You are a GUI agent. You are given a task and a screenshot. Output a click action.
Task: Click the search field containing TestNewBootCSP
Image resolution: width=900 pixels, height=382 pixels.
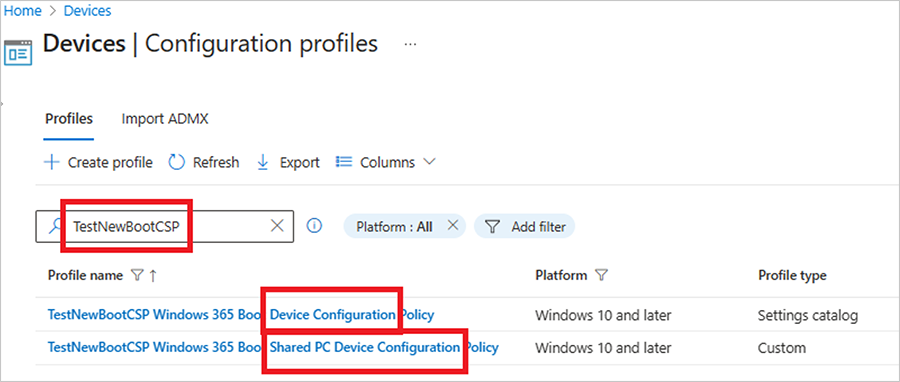tap(165, 227)
